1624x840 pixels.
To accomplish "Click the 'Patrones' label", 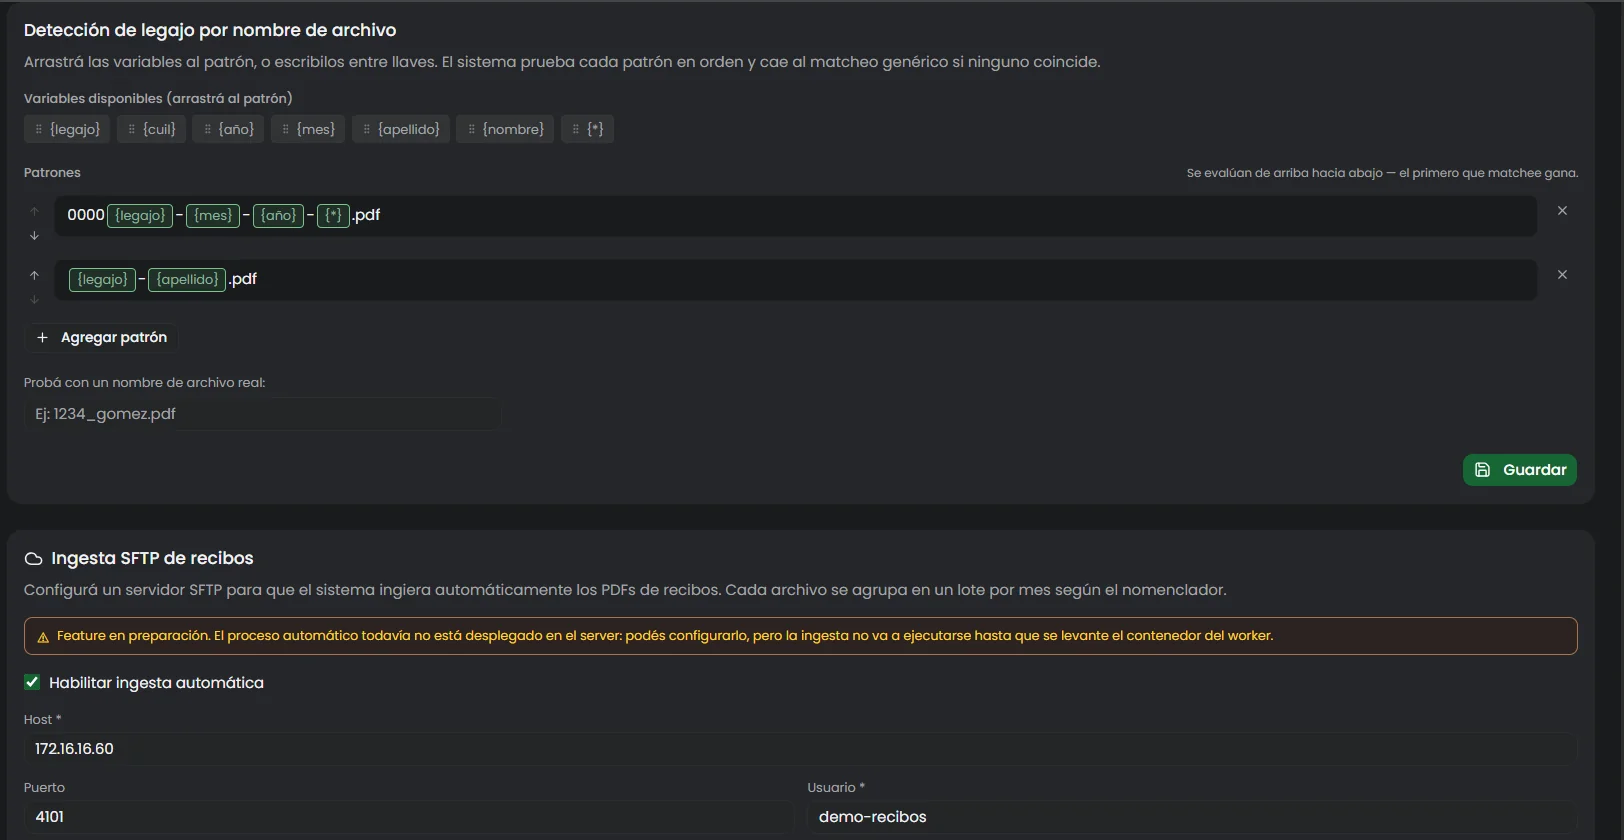I will [52, 173].
